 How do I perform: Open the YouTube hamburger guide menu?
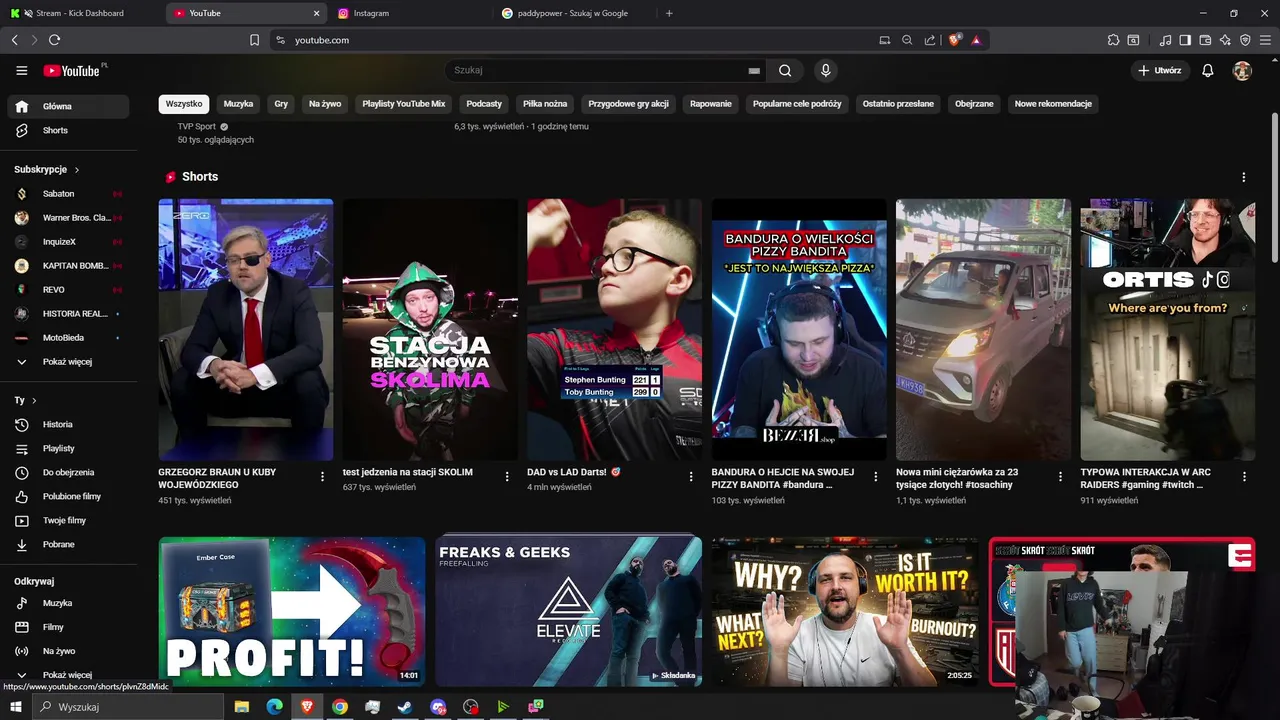click(21, 71)
